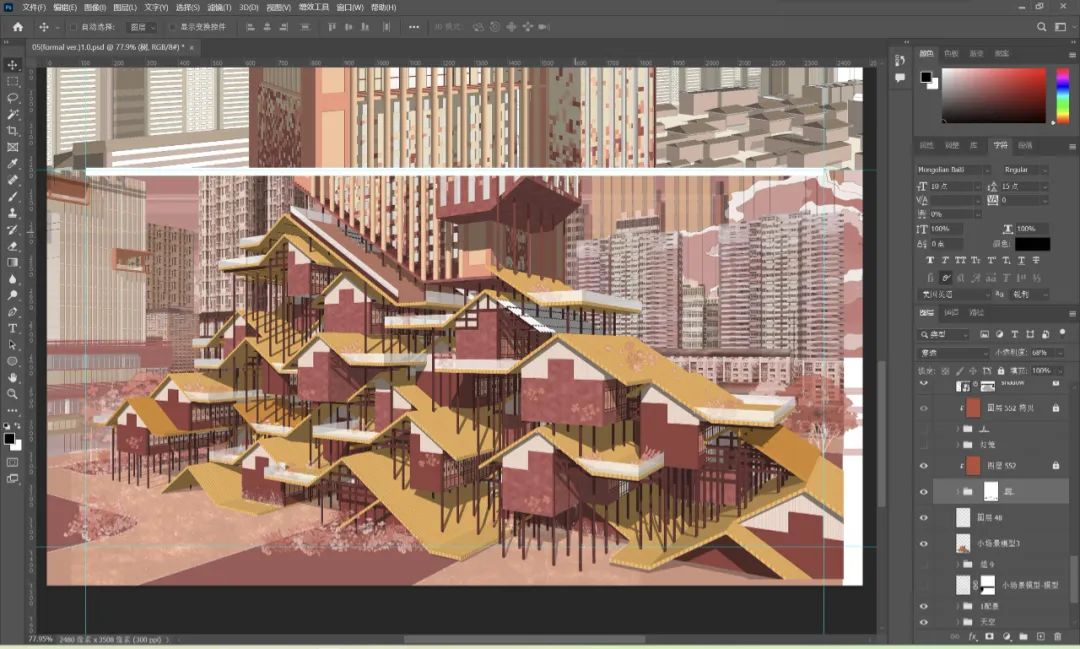Click the fx layer style icon

coord(973,637)
